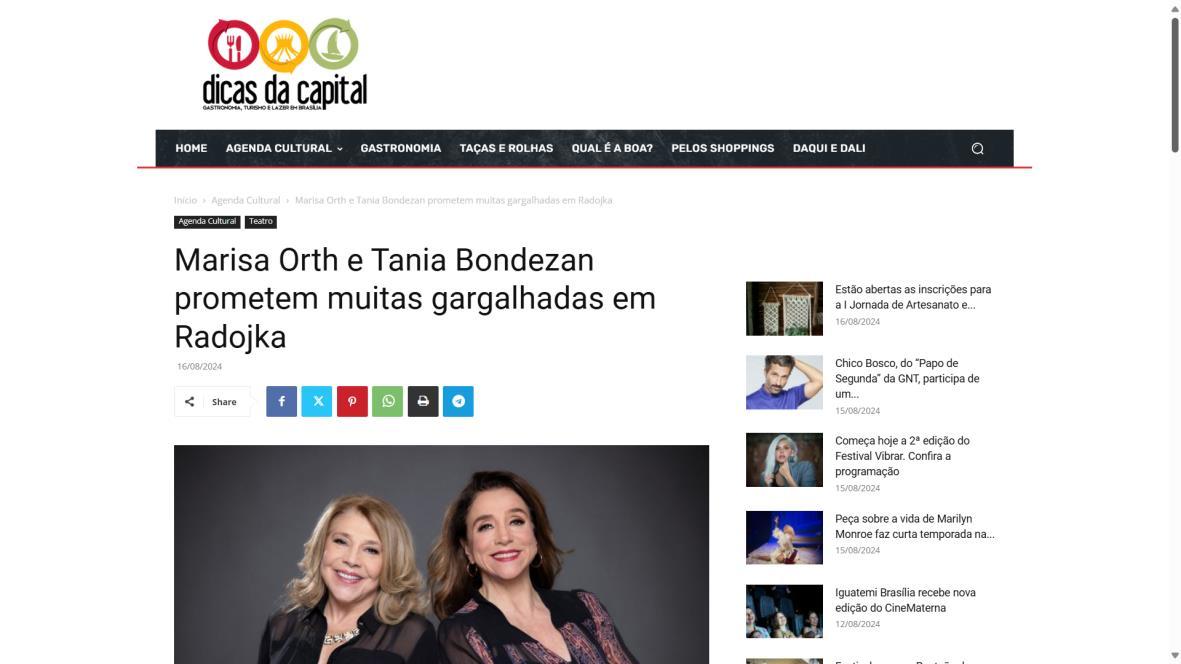Open the search magnifier in the navbar
The height and width of the screenshot is (664, 1181).
pos(977,148)
